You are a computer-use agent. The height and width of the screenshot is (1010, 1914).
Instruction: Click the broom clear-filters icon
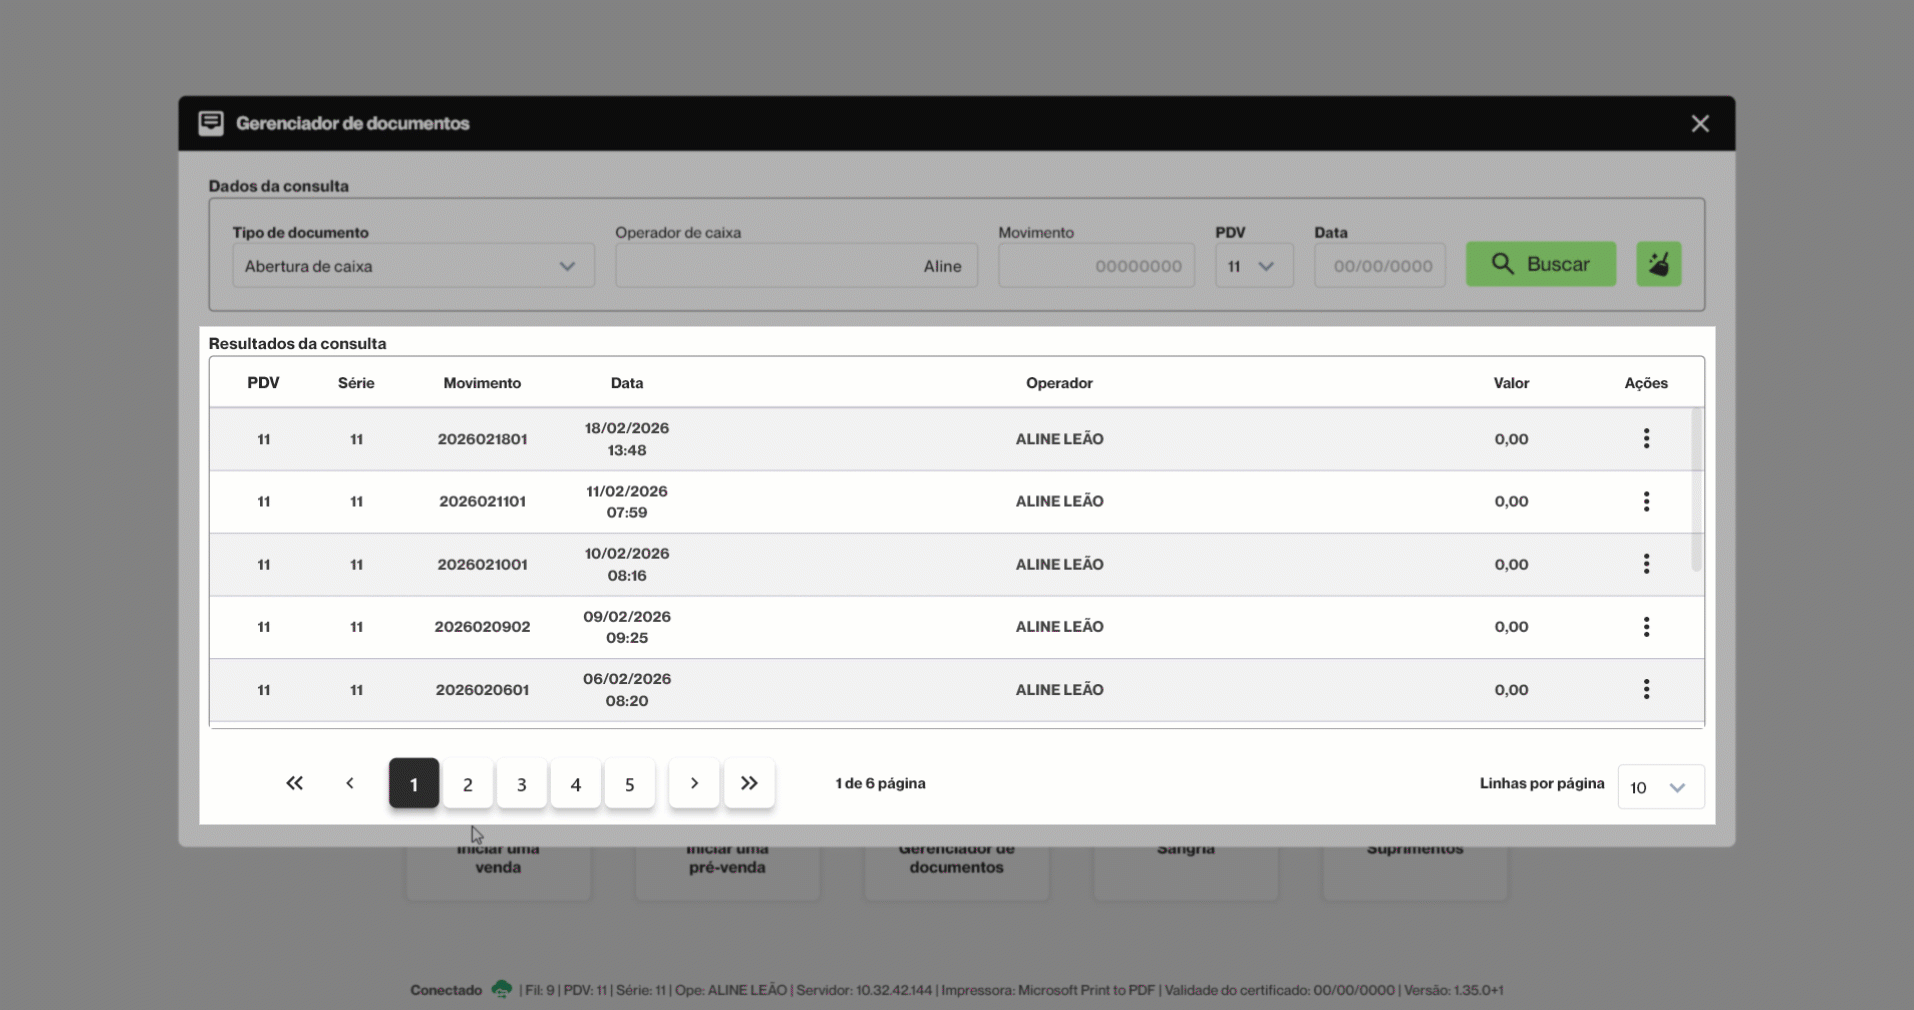(1658, 265)
